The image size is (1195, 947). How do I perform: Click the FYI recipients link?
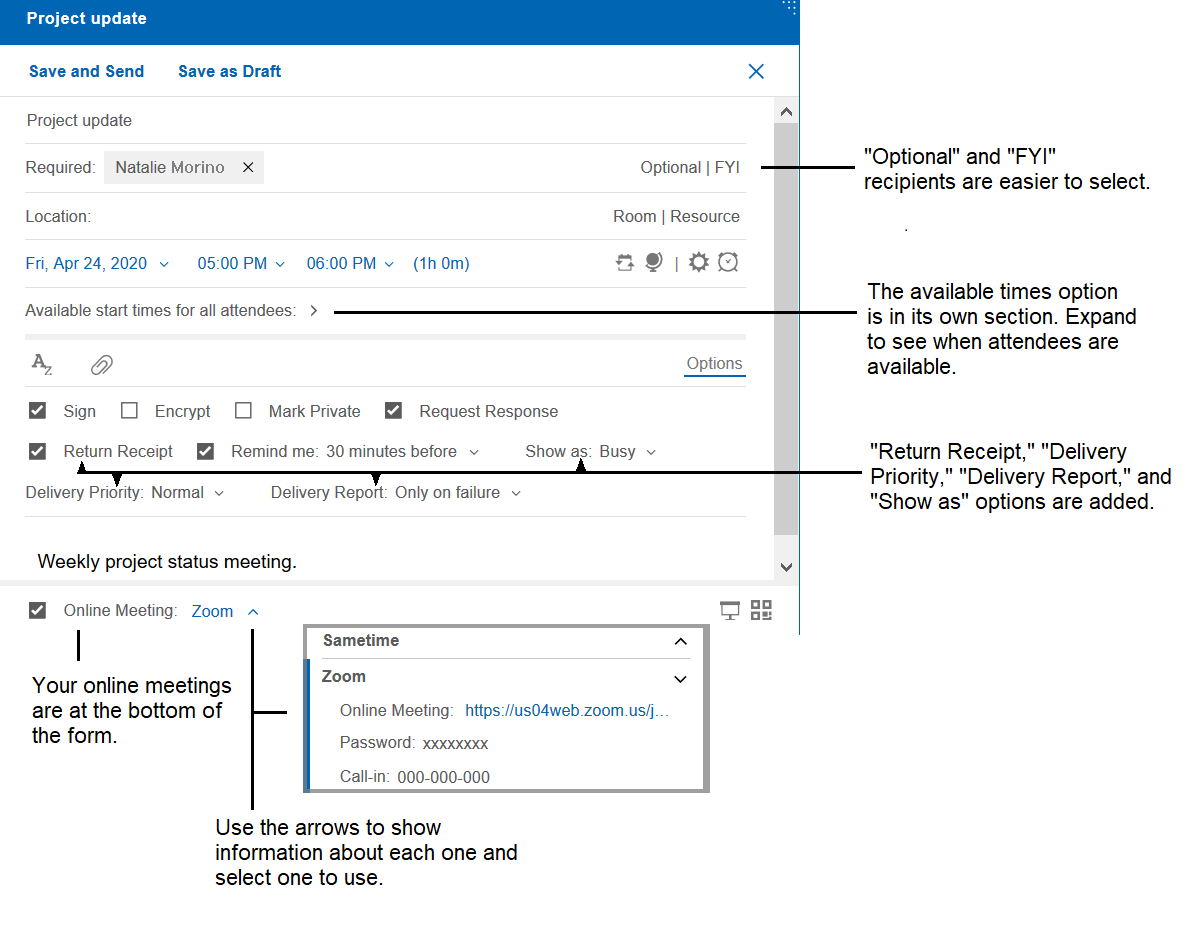point(727,168)
